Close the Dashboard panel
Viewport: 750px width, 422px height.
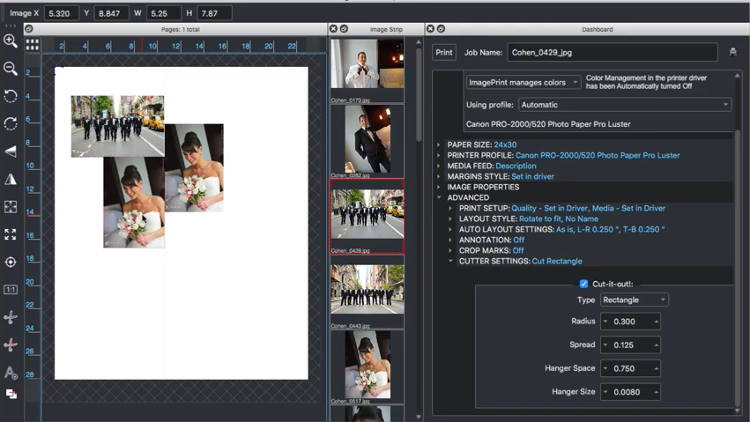click(430, 29)
